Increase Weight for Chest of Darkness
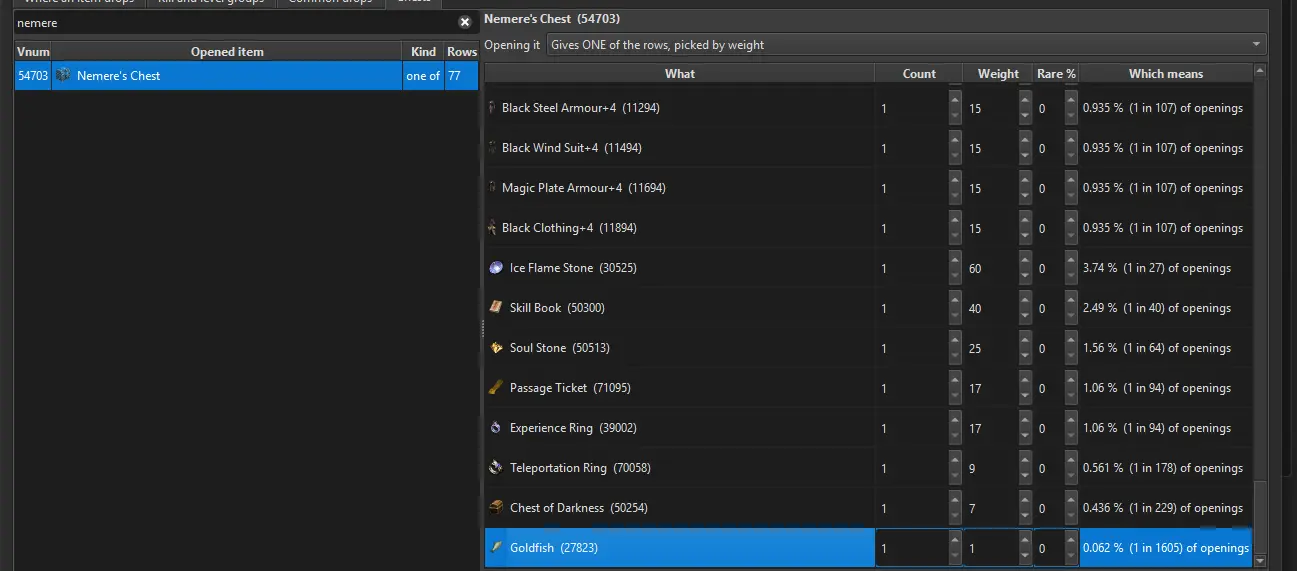Viewport: 1297px width, 571px height. (x=1025, y=500)
